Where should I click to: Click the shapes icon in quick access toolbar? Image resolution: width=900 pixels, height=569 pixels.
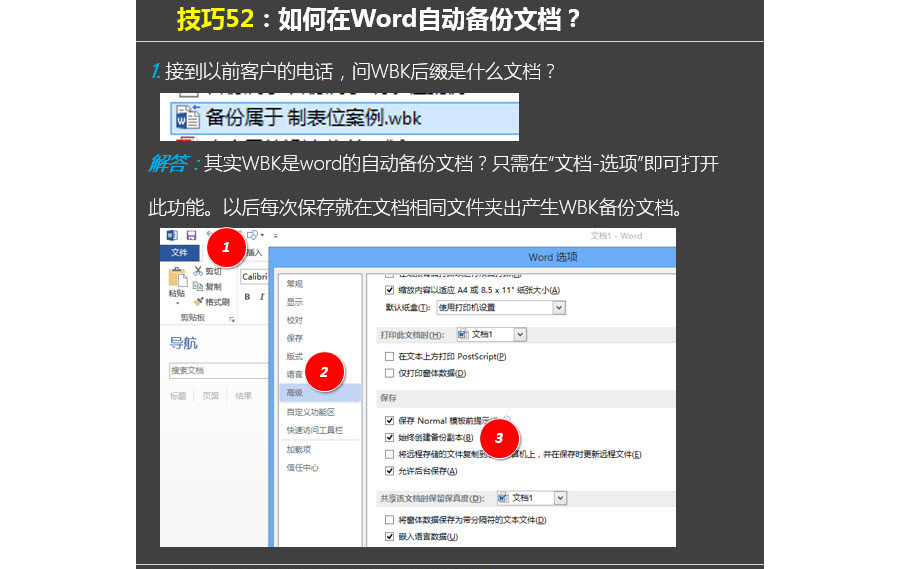click(252, 235)
